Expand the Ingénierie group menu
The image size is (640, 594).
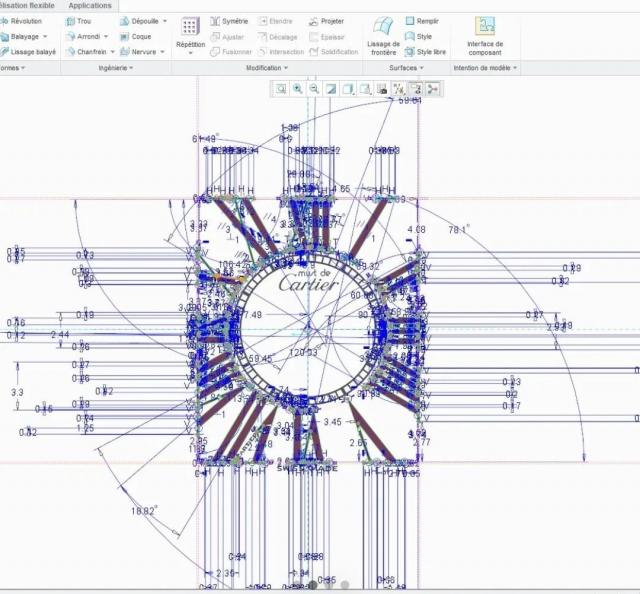(x=116, y=68)
